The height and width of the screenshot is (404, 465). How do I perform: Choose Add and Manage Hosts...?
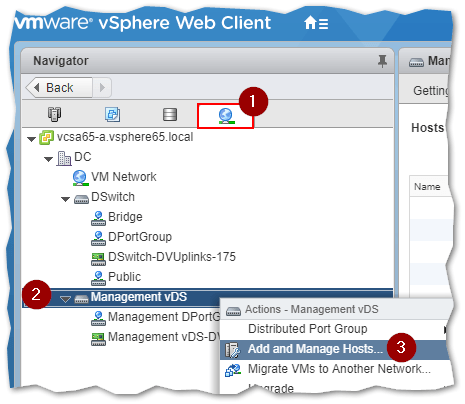(315, 349)
